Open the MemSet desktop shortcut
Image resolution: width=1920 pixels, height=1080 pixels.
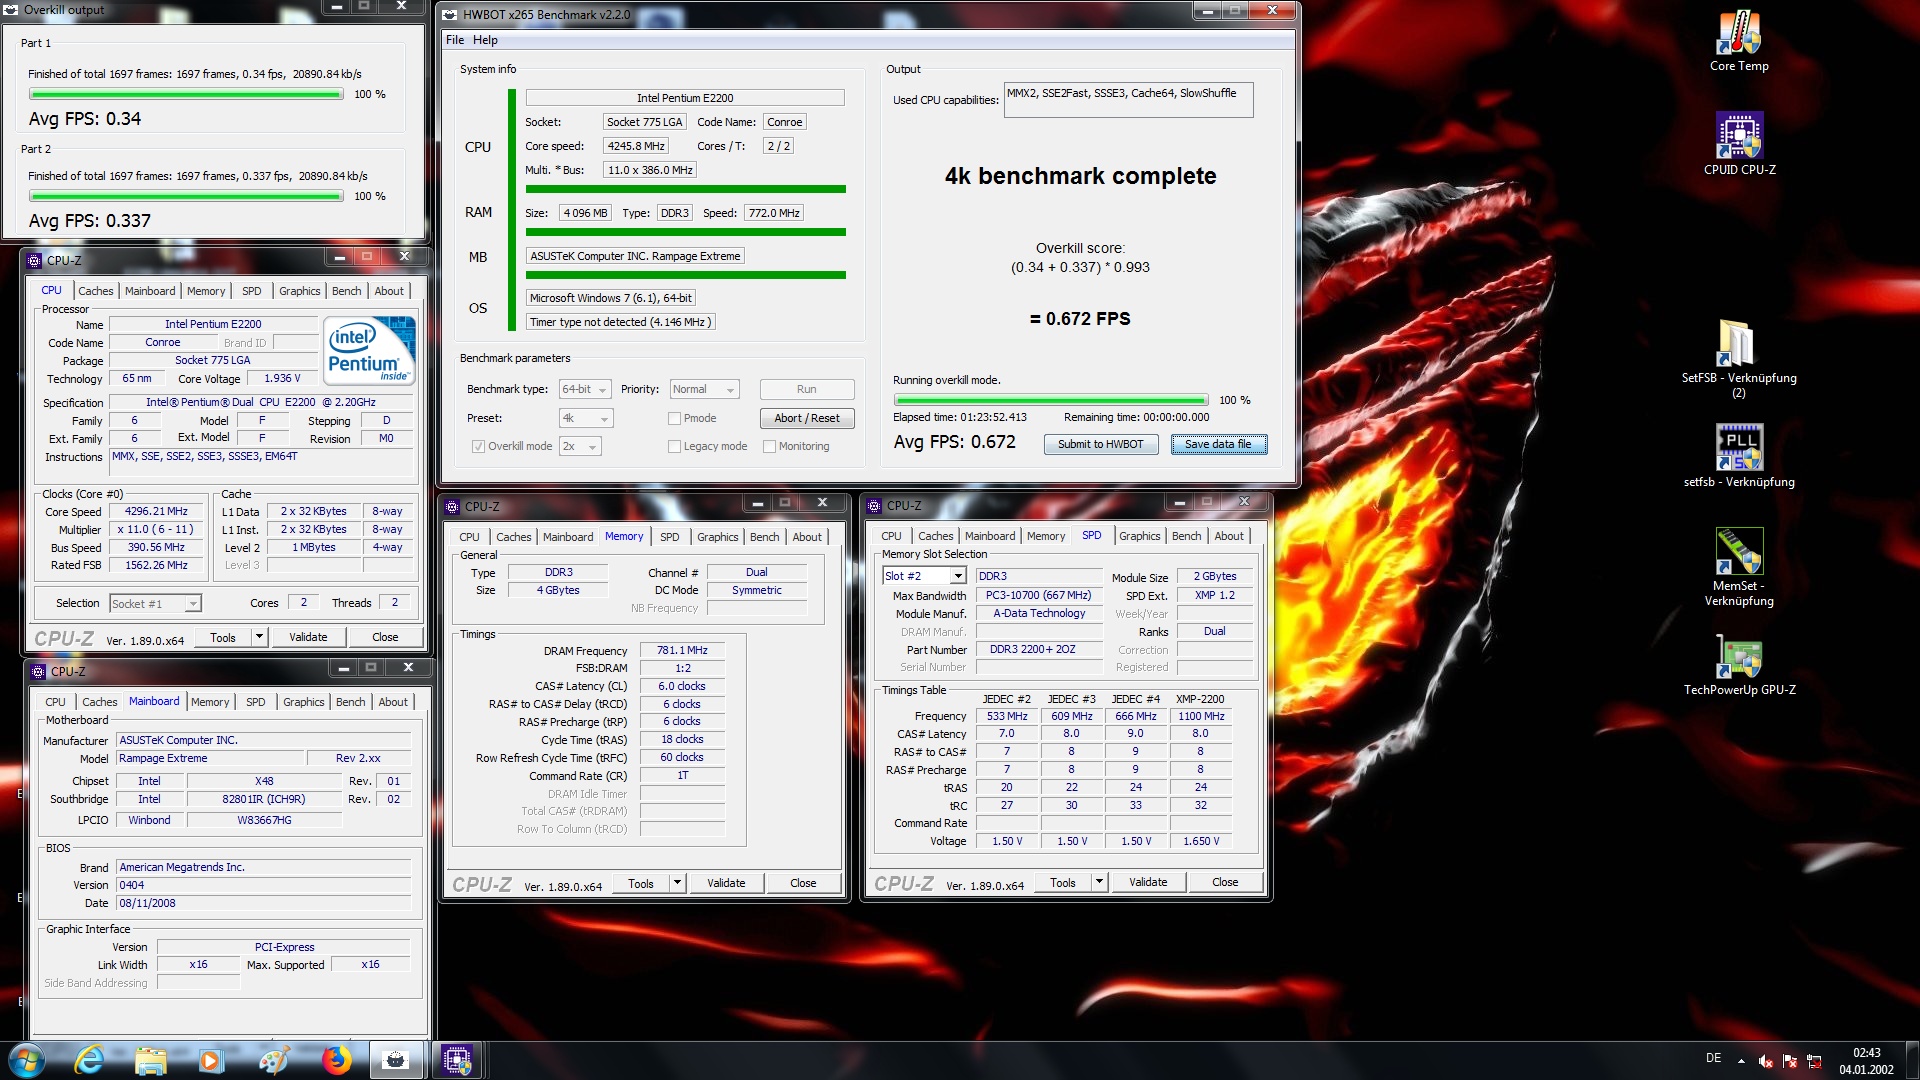pyautogui.click(x=1739, y=567)
